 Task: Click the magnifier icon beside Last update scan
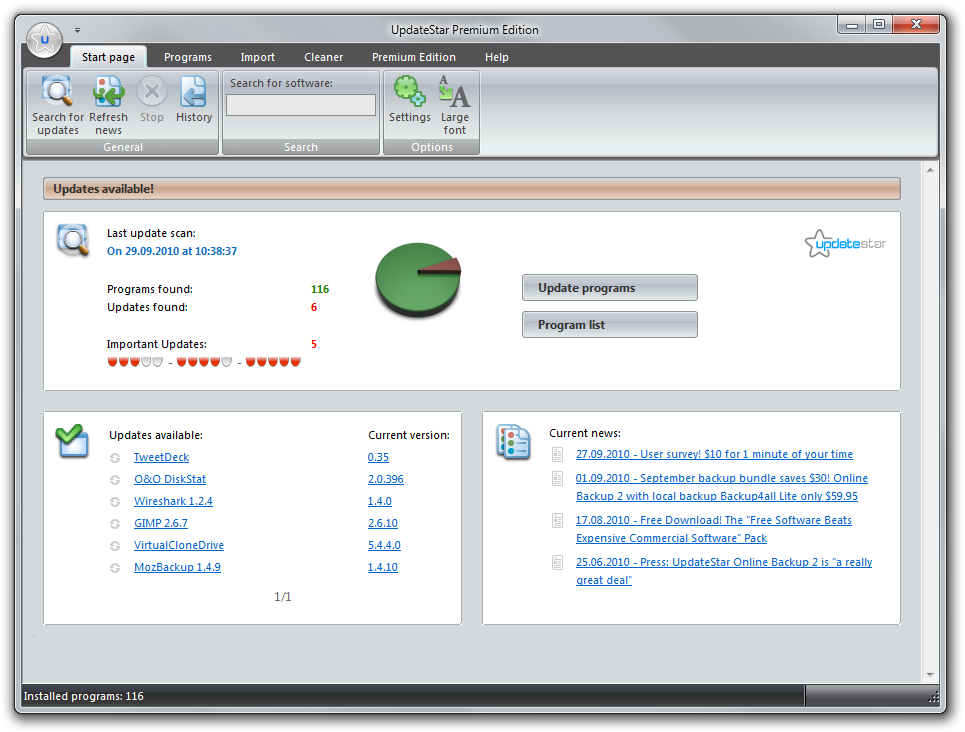click(x=73, y=239)
